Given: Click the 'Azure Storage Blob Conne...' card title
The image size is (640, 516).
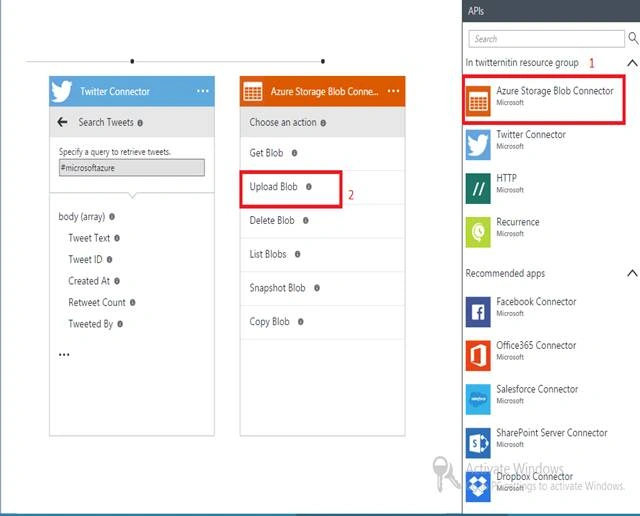Looking at the screenshot, I should 324,91.
